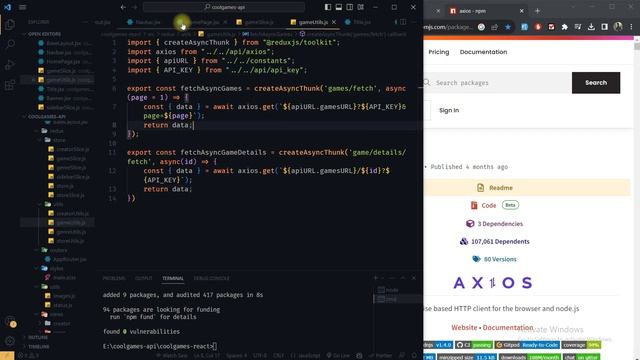This screenshot has height=360, width=640.
Task: Open the browser extensions puzzle icon
Action: tap(564, 27)
